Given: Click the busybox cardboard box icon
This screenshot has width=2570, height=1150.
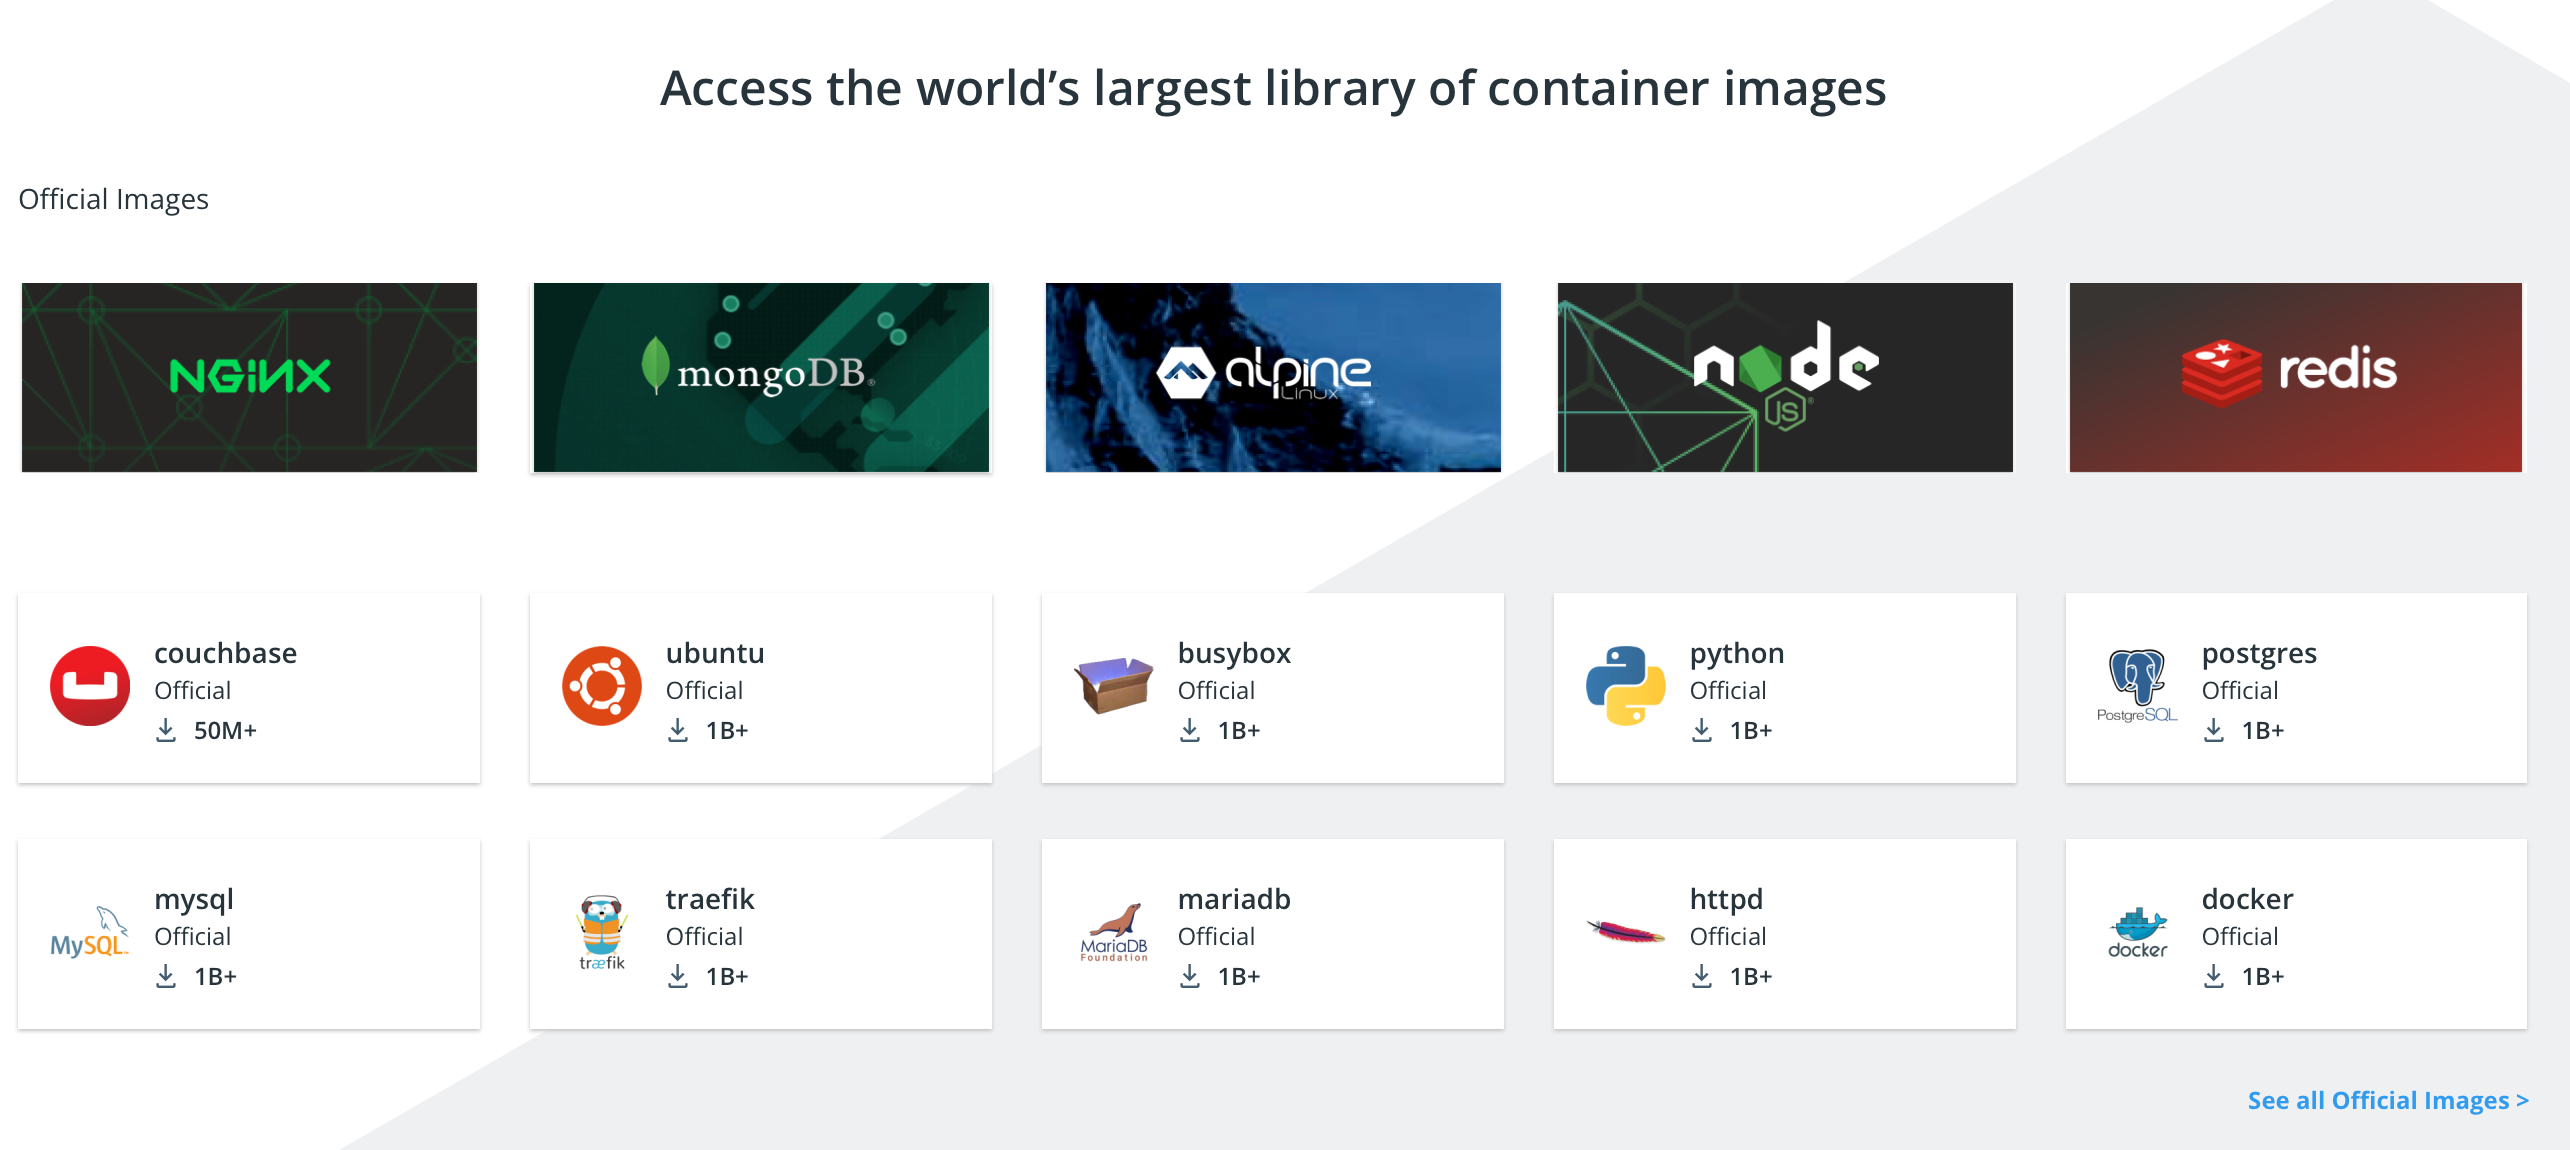Looking at the screenshot, I should 1114,685.
